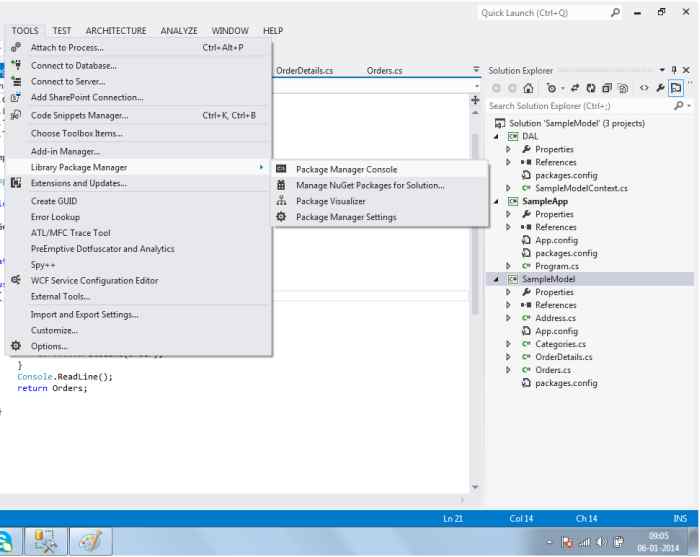Collapse the SampleApp project node
The image size is (700, 557).
click(x=496, y=201)
